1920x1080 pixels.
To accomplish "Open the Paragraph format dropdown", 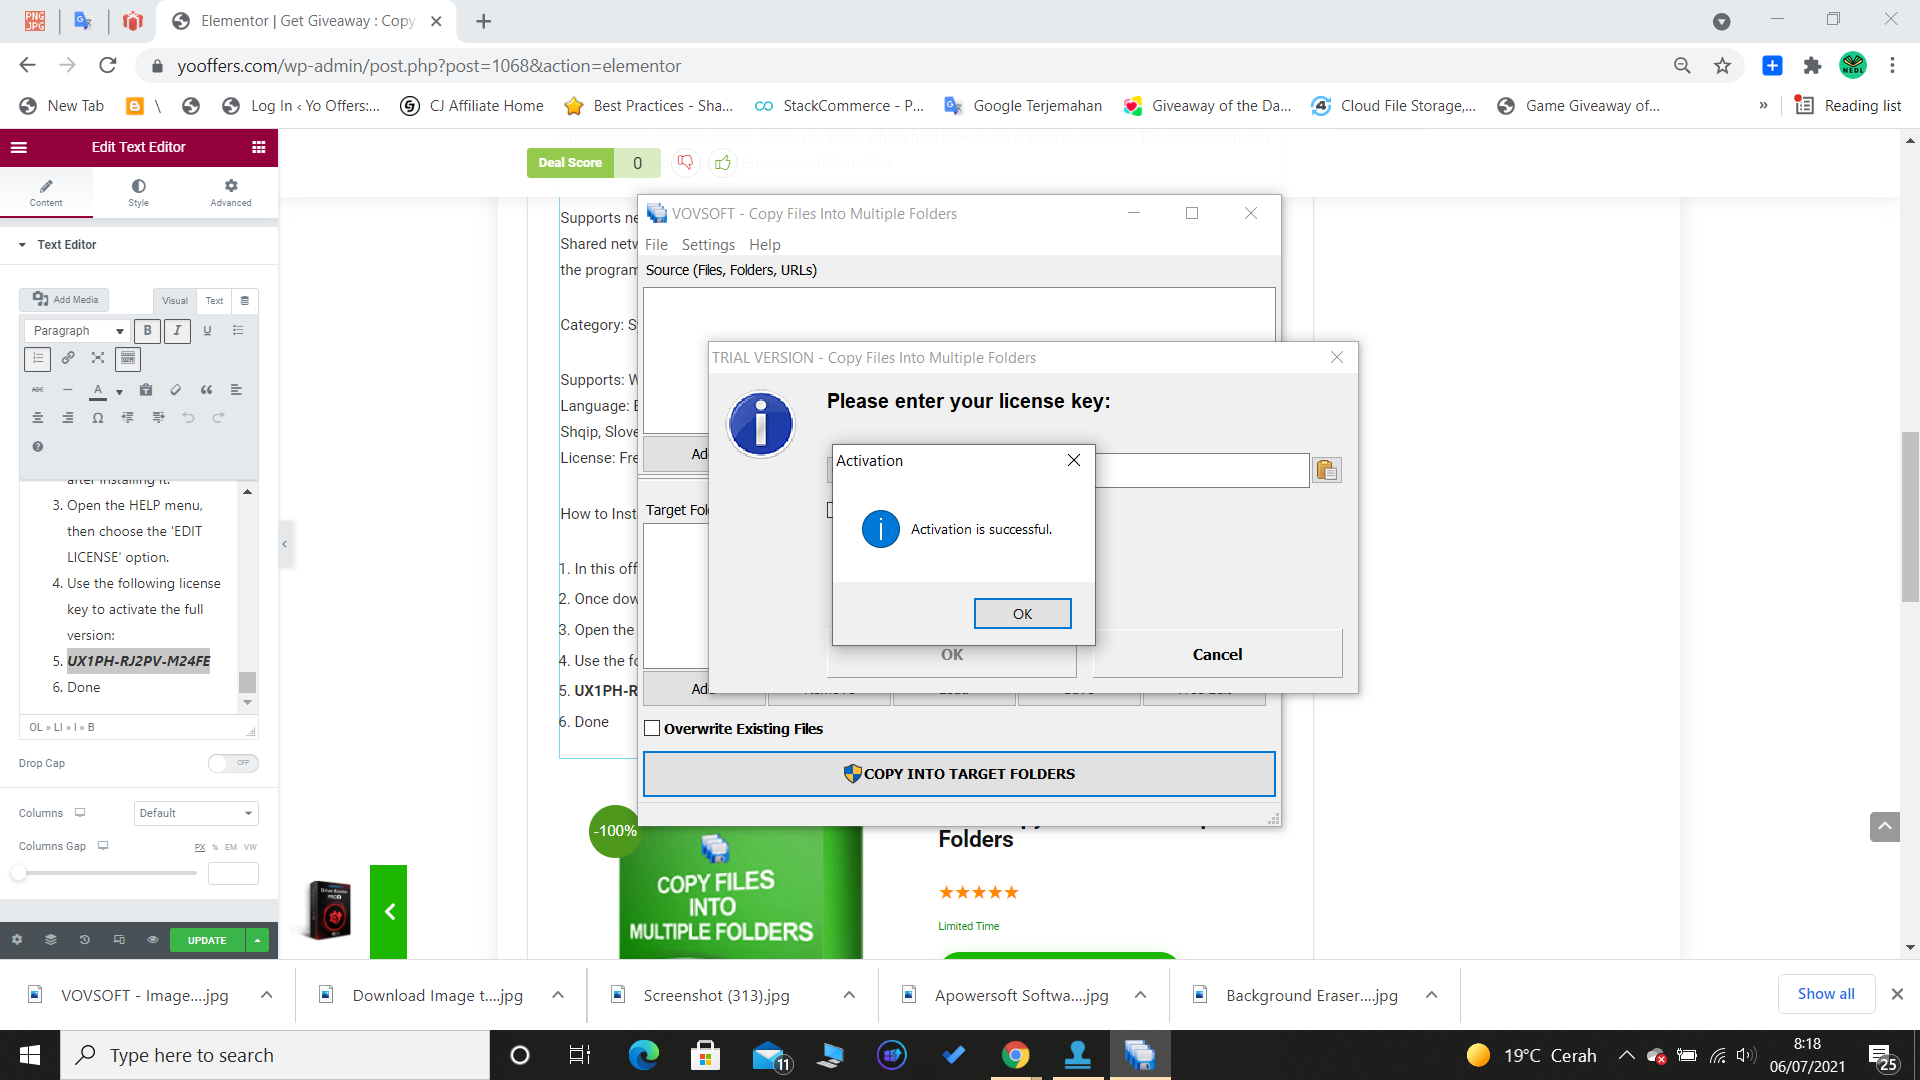I will [x=77, y=331].
